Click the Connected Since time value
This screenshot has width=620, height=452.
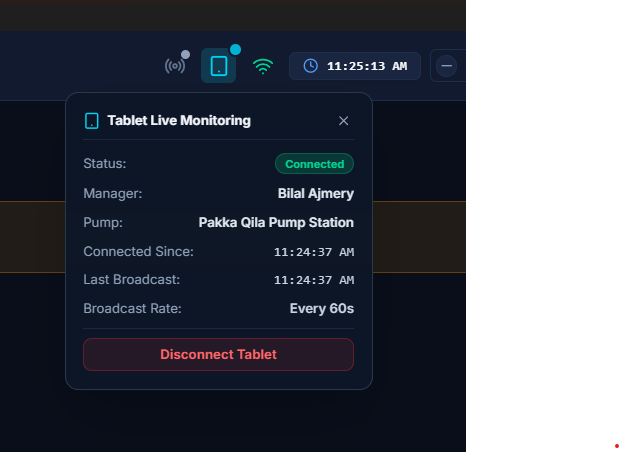pos(314,252)
